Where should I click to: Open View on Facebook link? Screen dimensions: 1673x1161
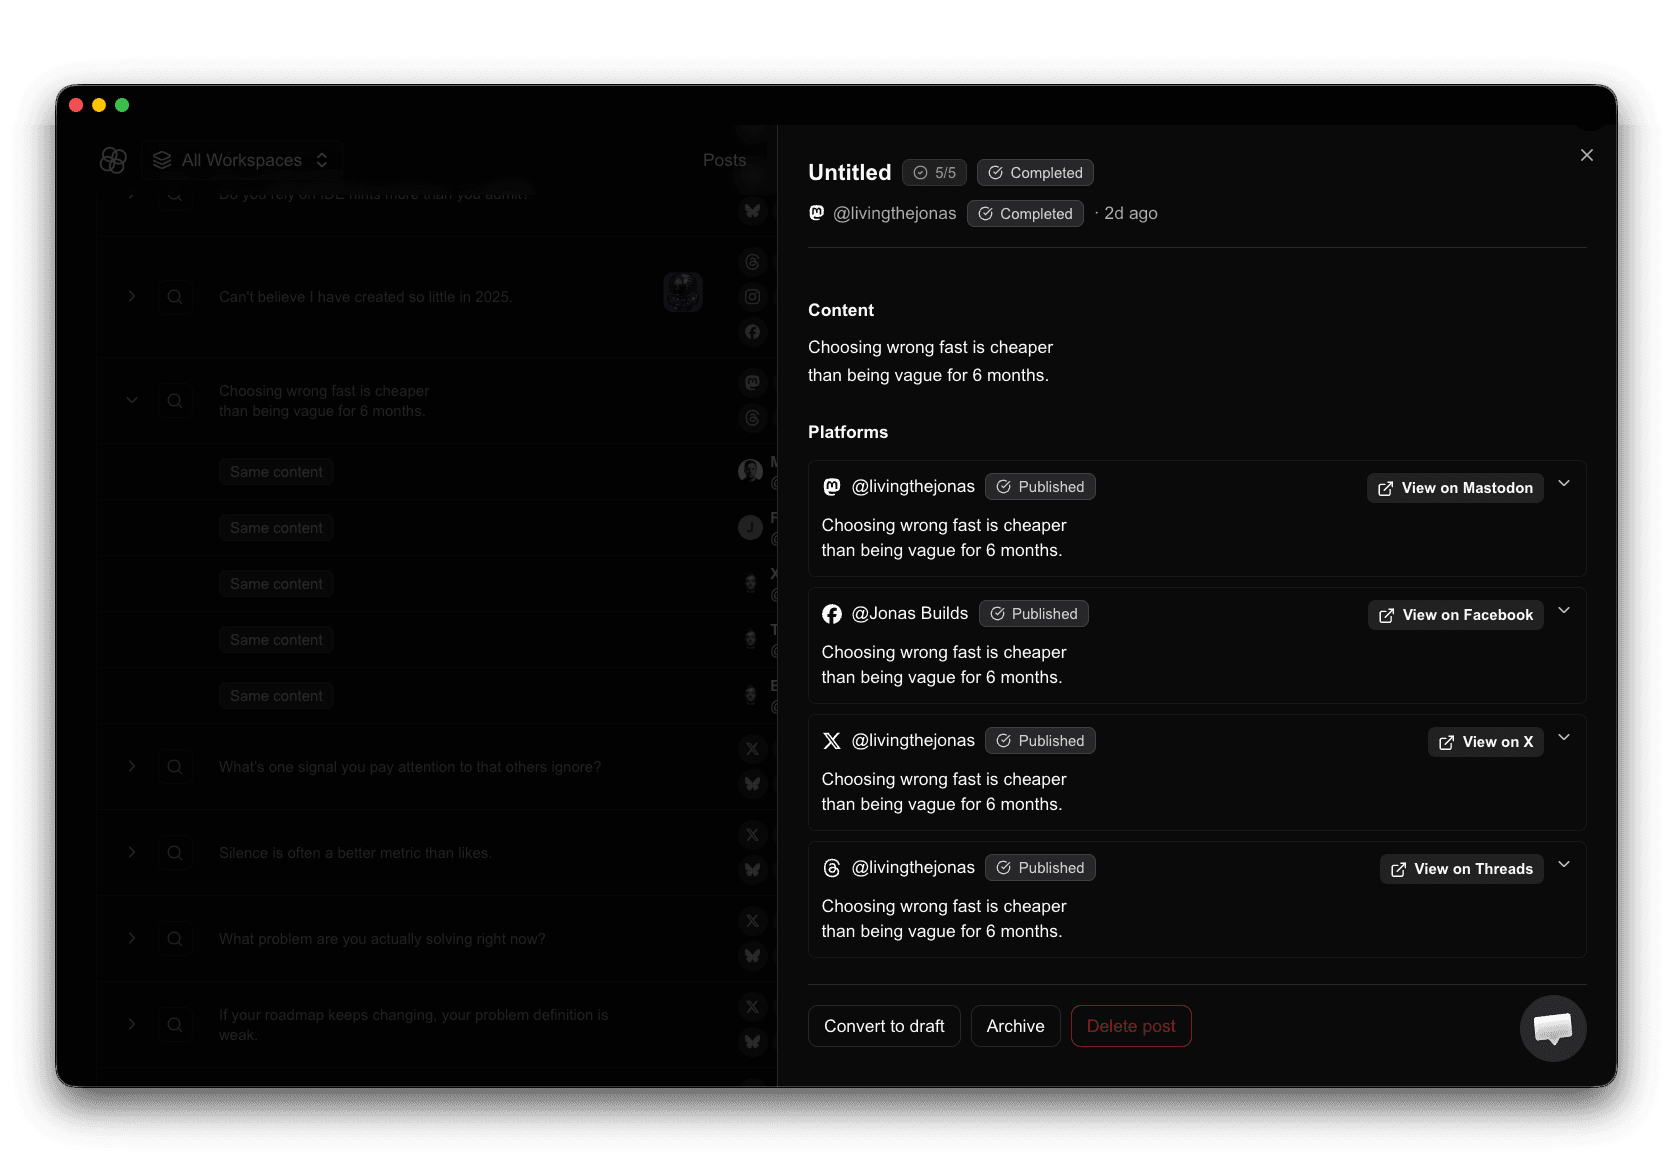(1455, 615)
